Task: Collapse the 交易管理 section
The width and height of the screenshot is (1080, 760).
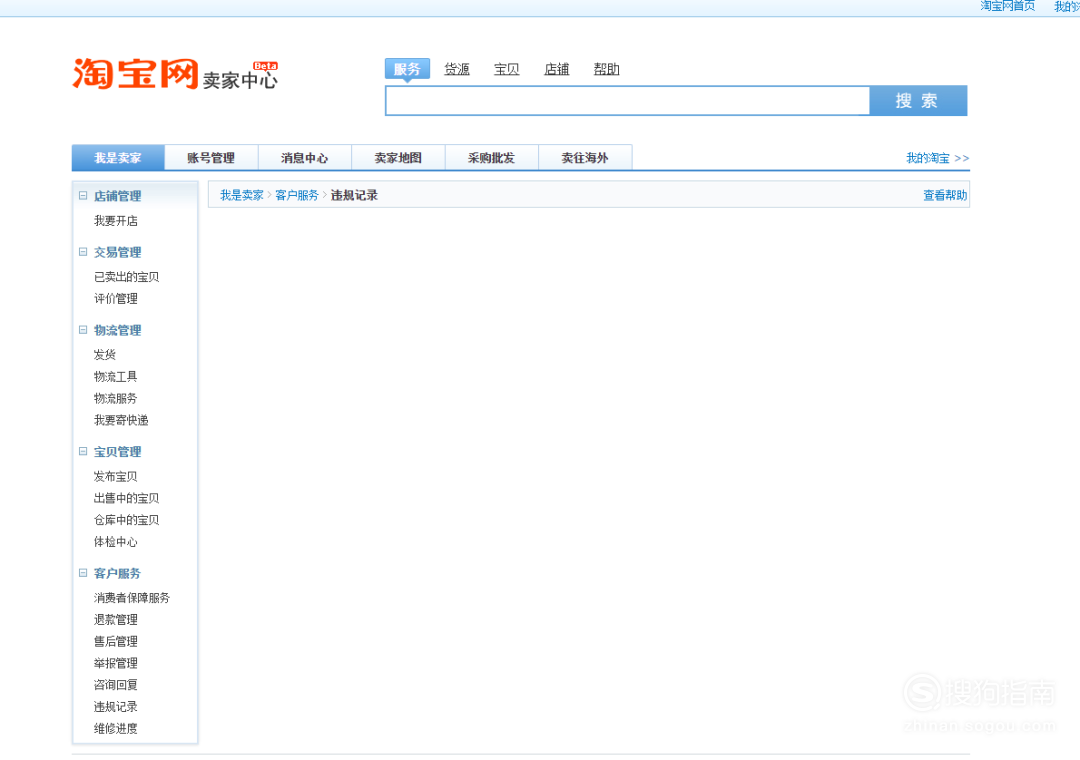Action: [x=83, y=252]
